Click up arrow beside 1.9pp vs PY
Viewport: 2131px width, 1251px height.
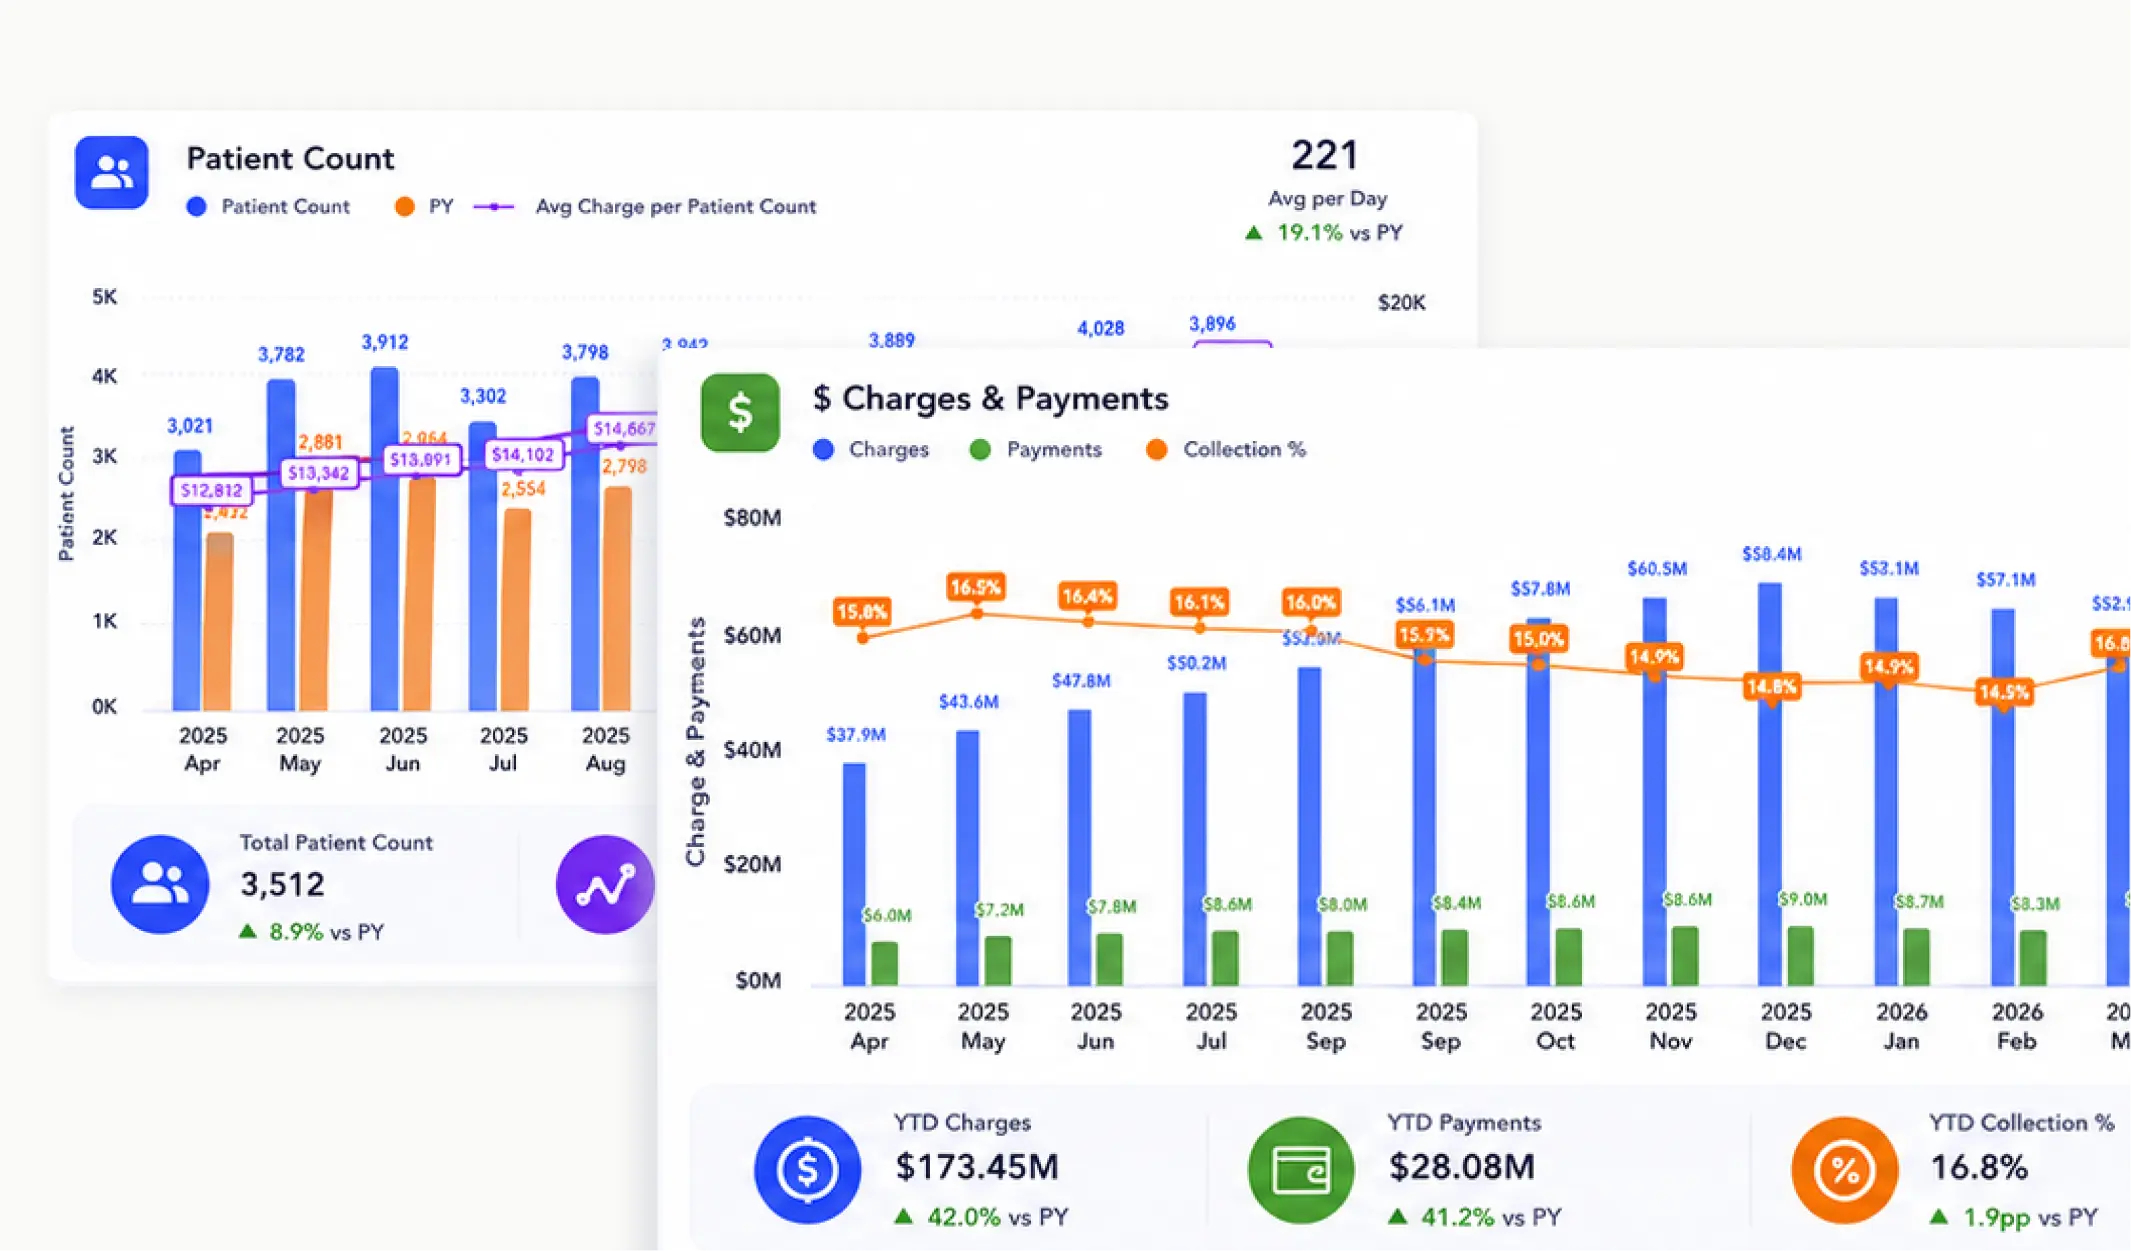[1939, 1217]
